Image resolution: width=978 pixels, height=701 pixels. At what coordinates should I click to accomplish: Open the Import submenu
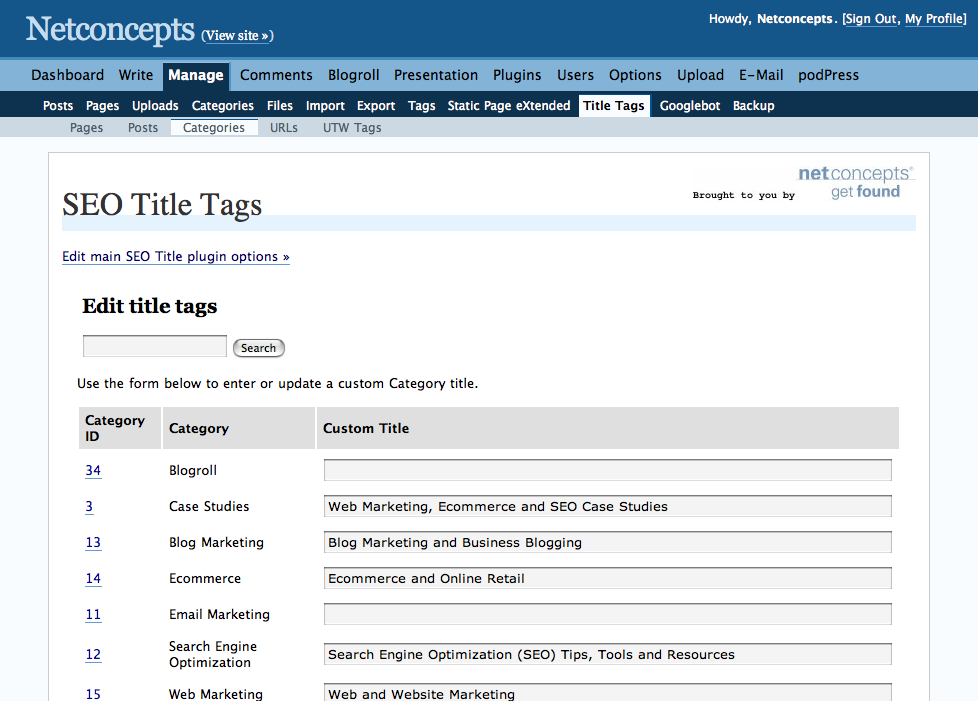[x=325, y=106]
